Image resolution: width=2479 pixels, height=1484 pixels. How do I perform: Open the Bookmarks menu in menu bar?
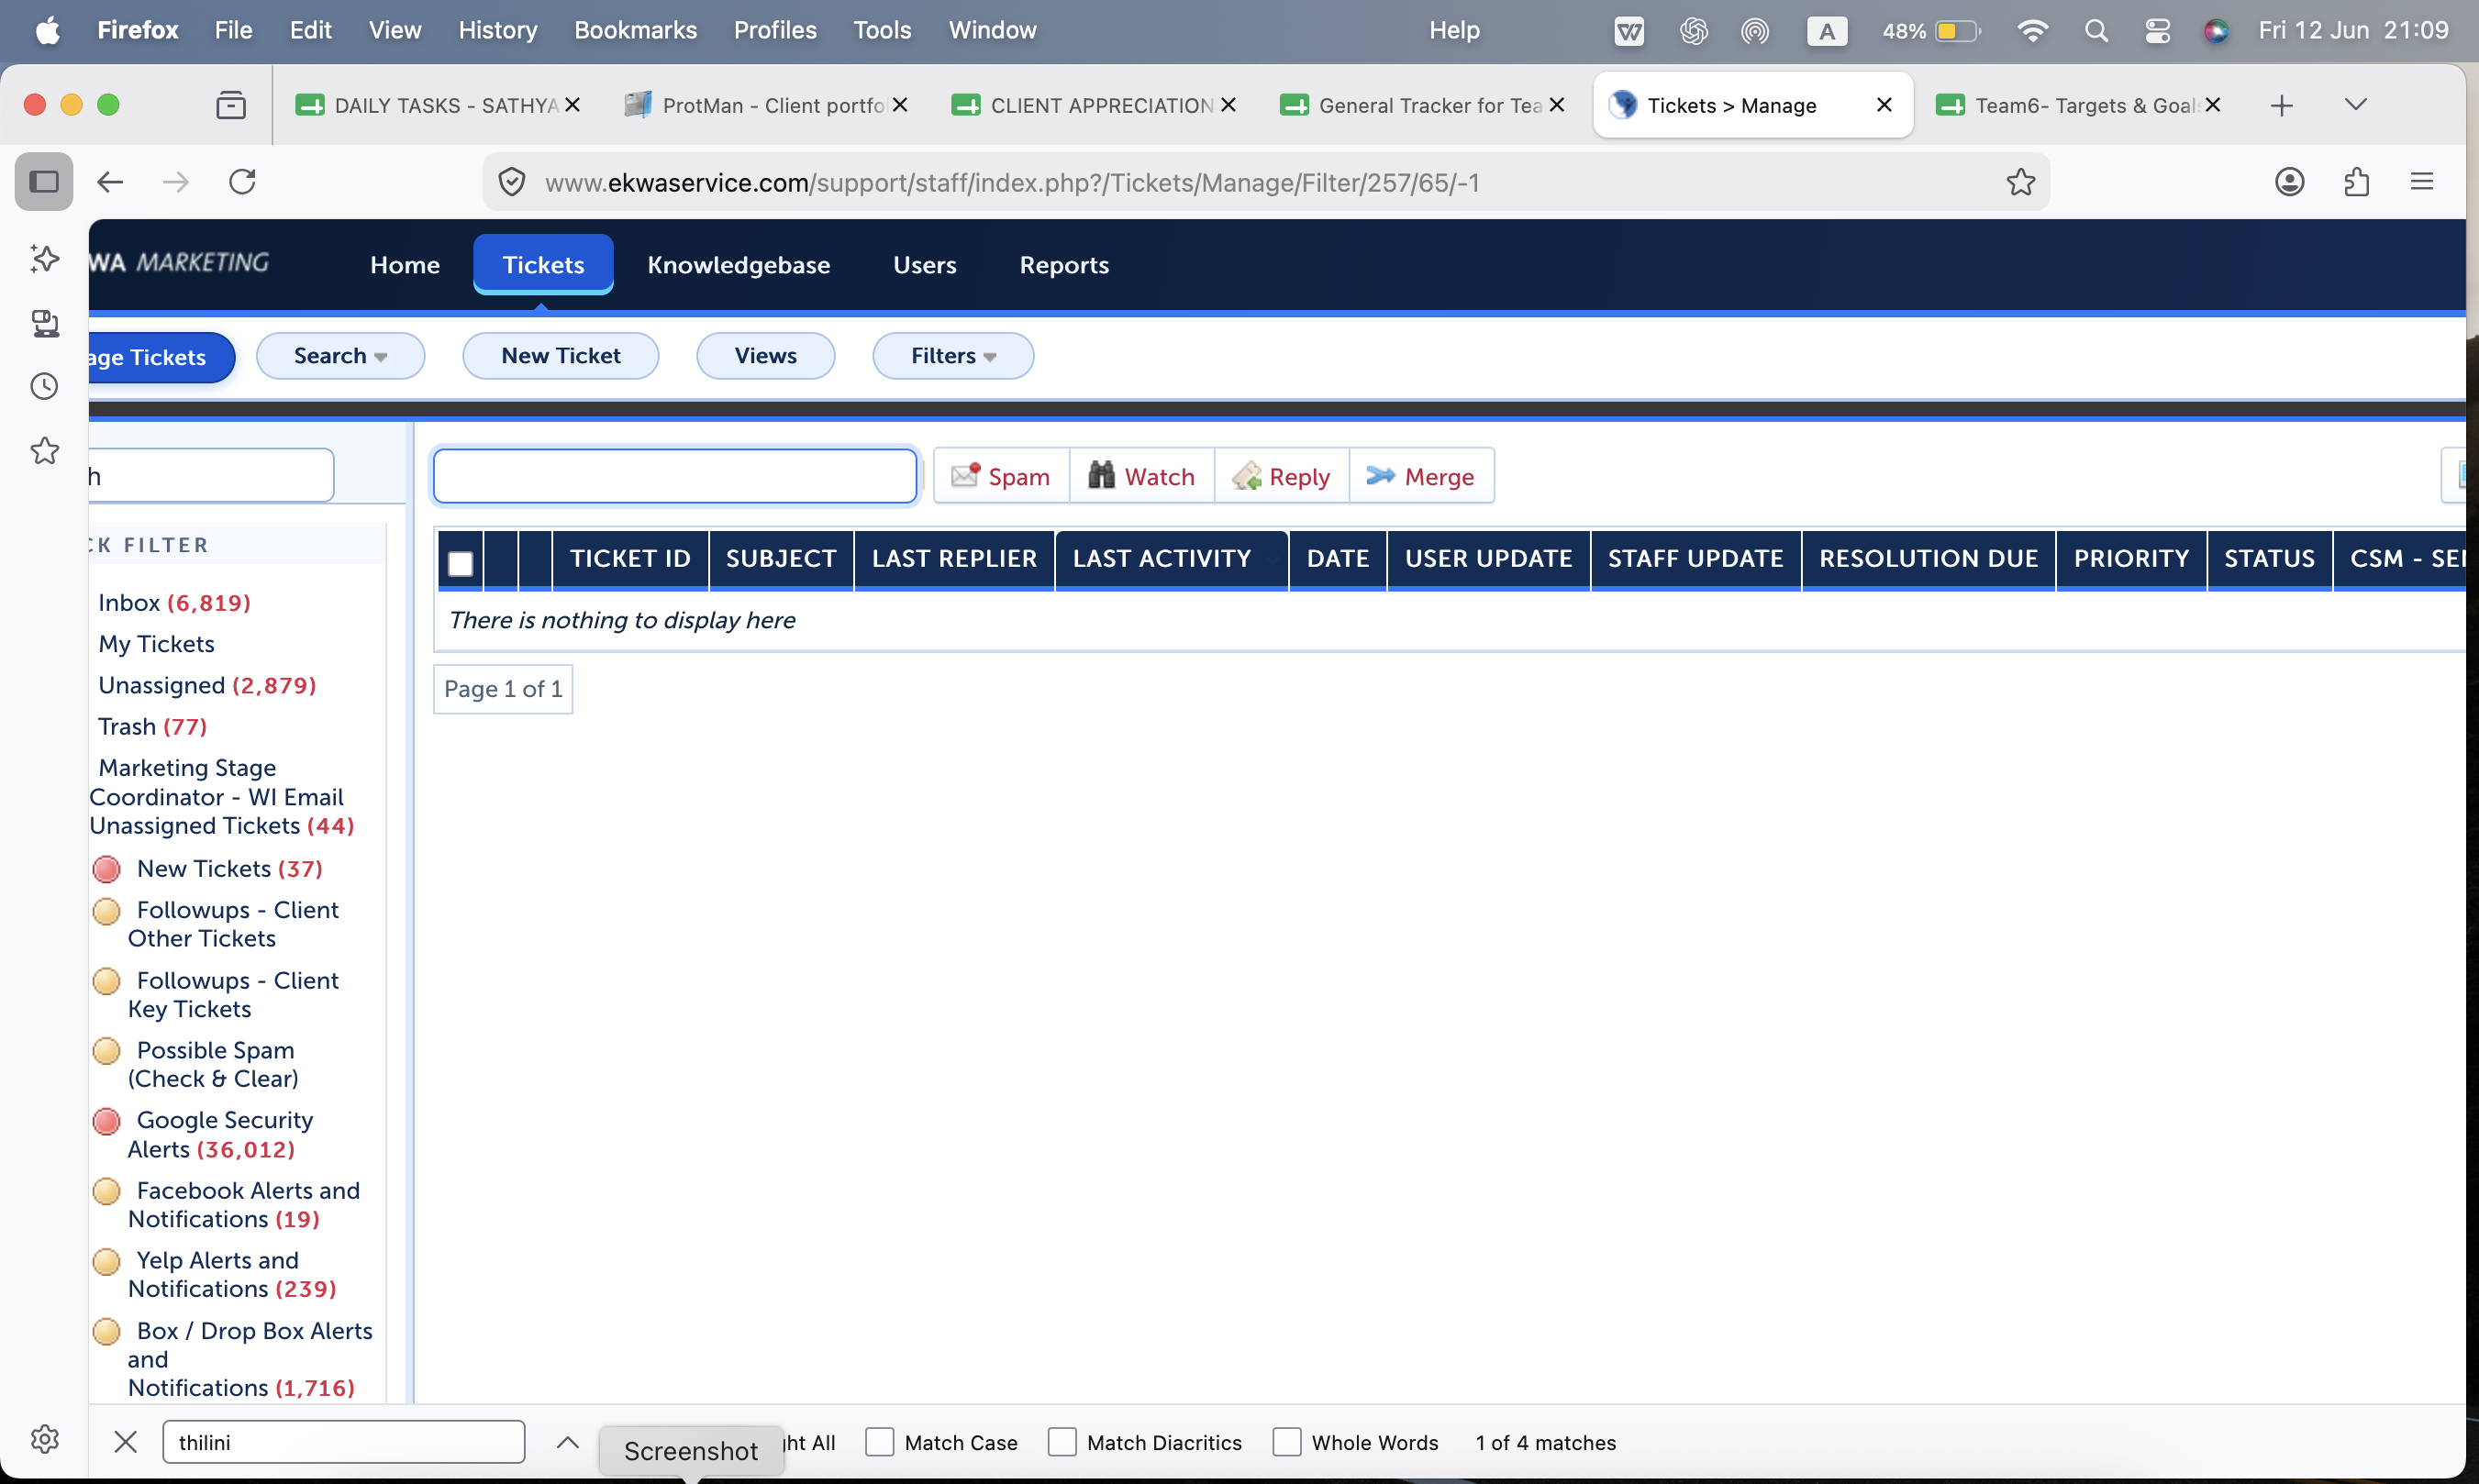[x=635, y=31]
